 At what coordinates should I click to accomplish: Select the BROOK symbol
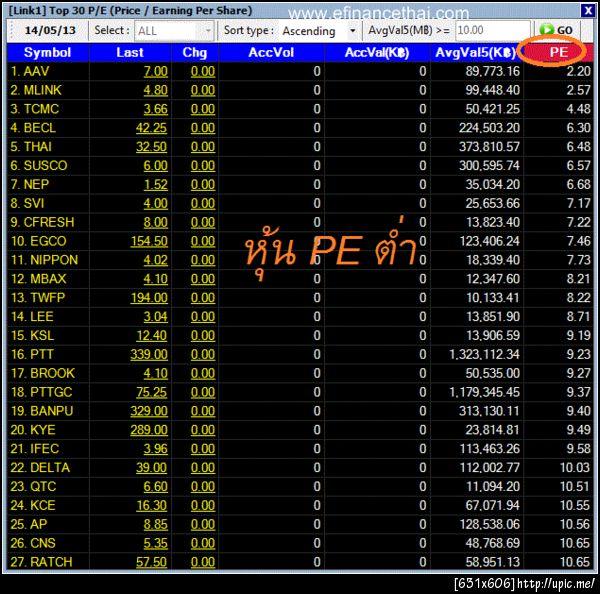52,373
